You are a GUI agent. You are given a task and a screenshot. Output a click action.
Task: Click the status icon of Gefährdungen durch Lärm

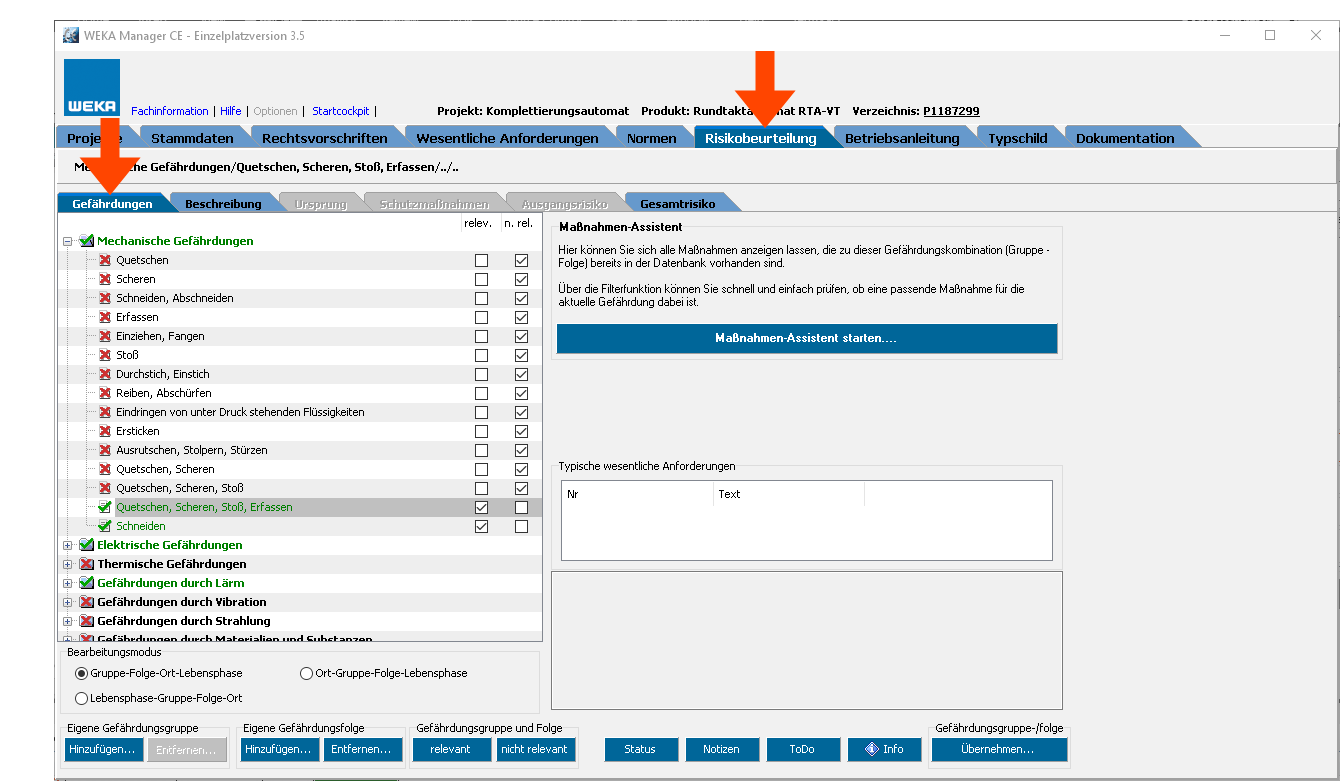coord(86,583)
